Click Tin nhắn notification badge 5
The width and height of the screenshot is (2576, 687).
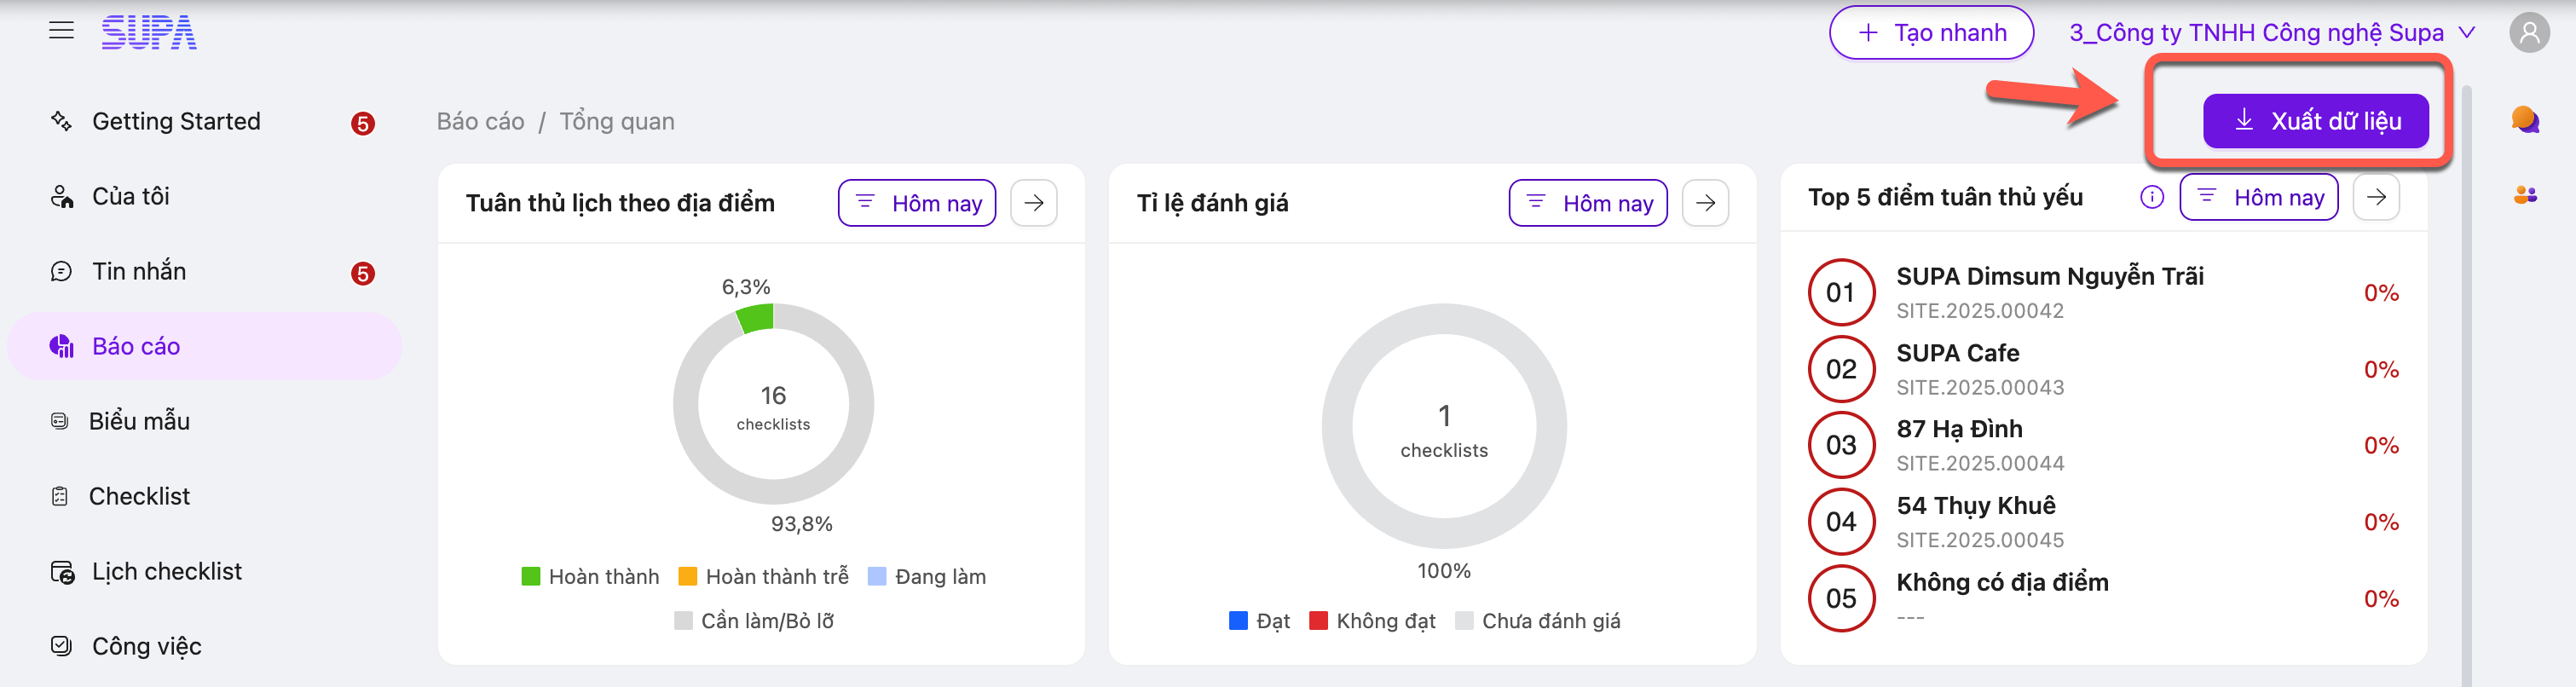tap(363, 273)
